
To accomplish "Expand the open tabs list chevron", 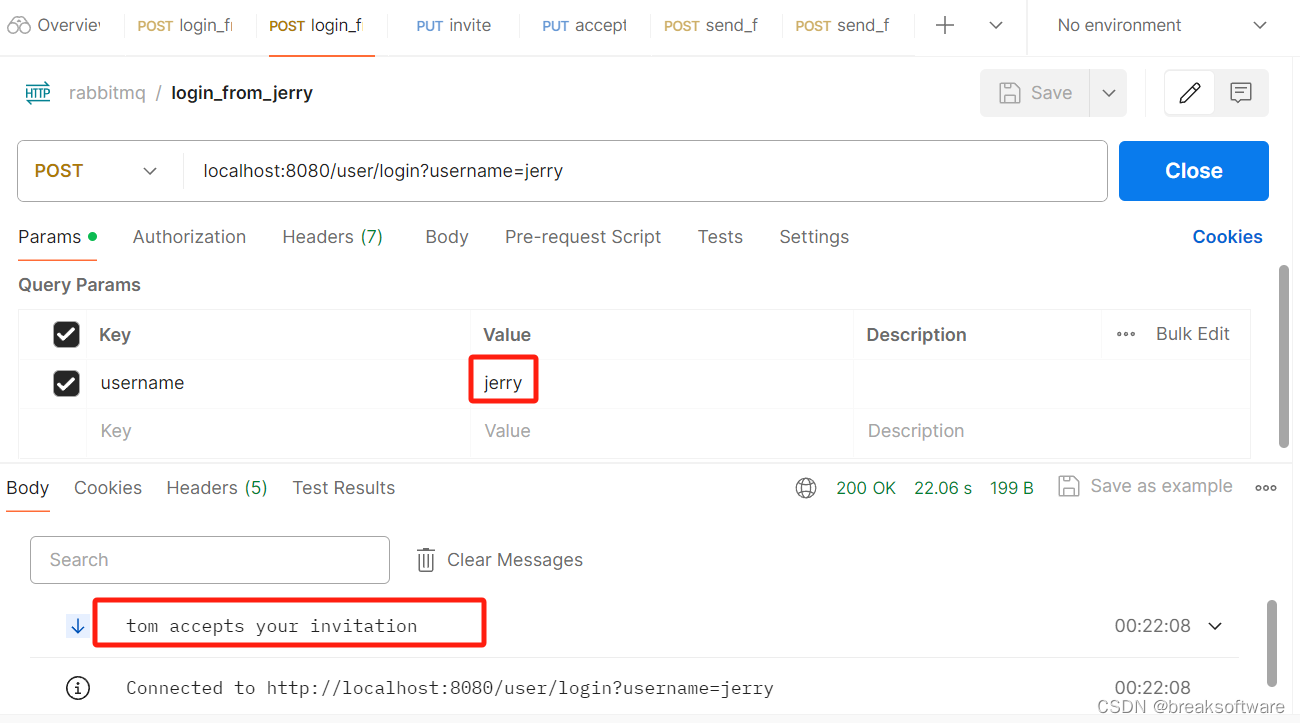I will click(x=996, y=25).
